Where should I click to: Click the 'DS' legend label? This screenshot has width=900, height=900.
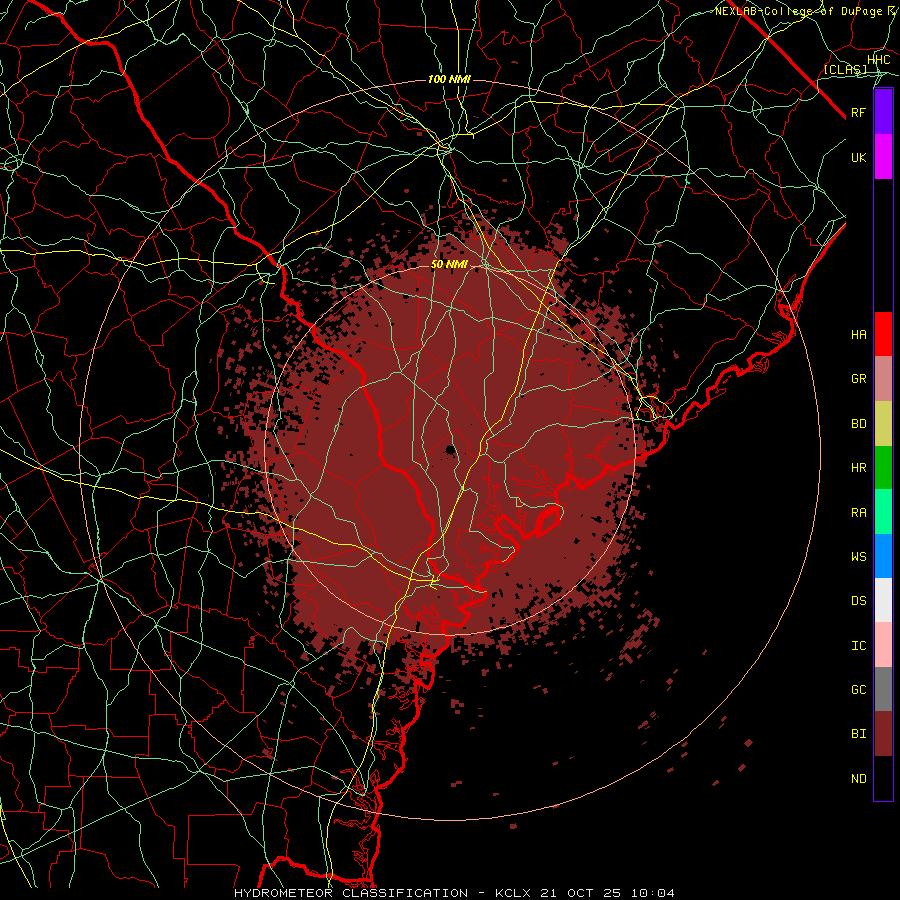[x=859, y=601]
